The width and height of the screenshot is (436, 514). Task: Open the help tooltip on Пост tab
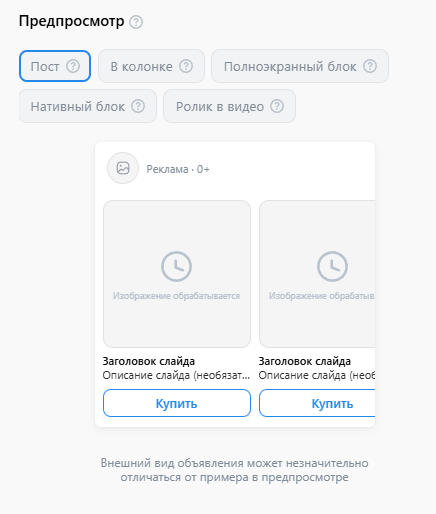coord(73,66)
